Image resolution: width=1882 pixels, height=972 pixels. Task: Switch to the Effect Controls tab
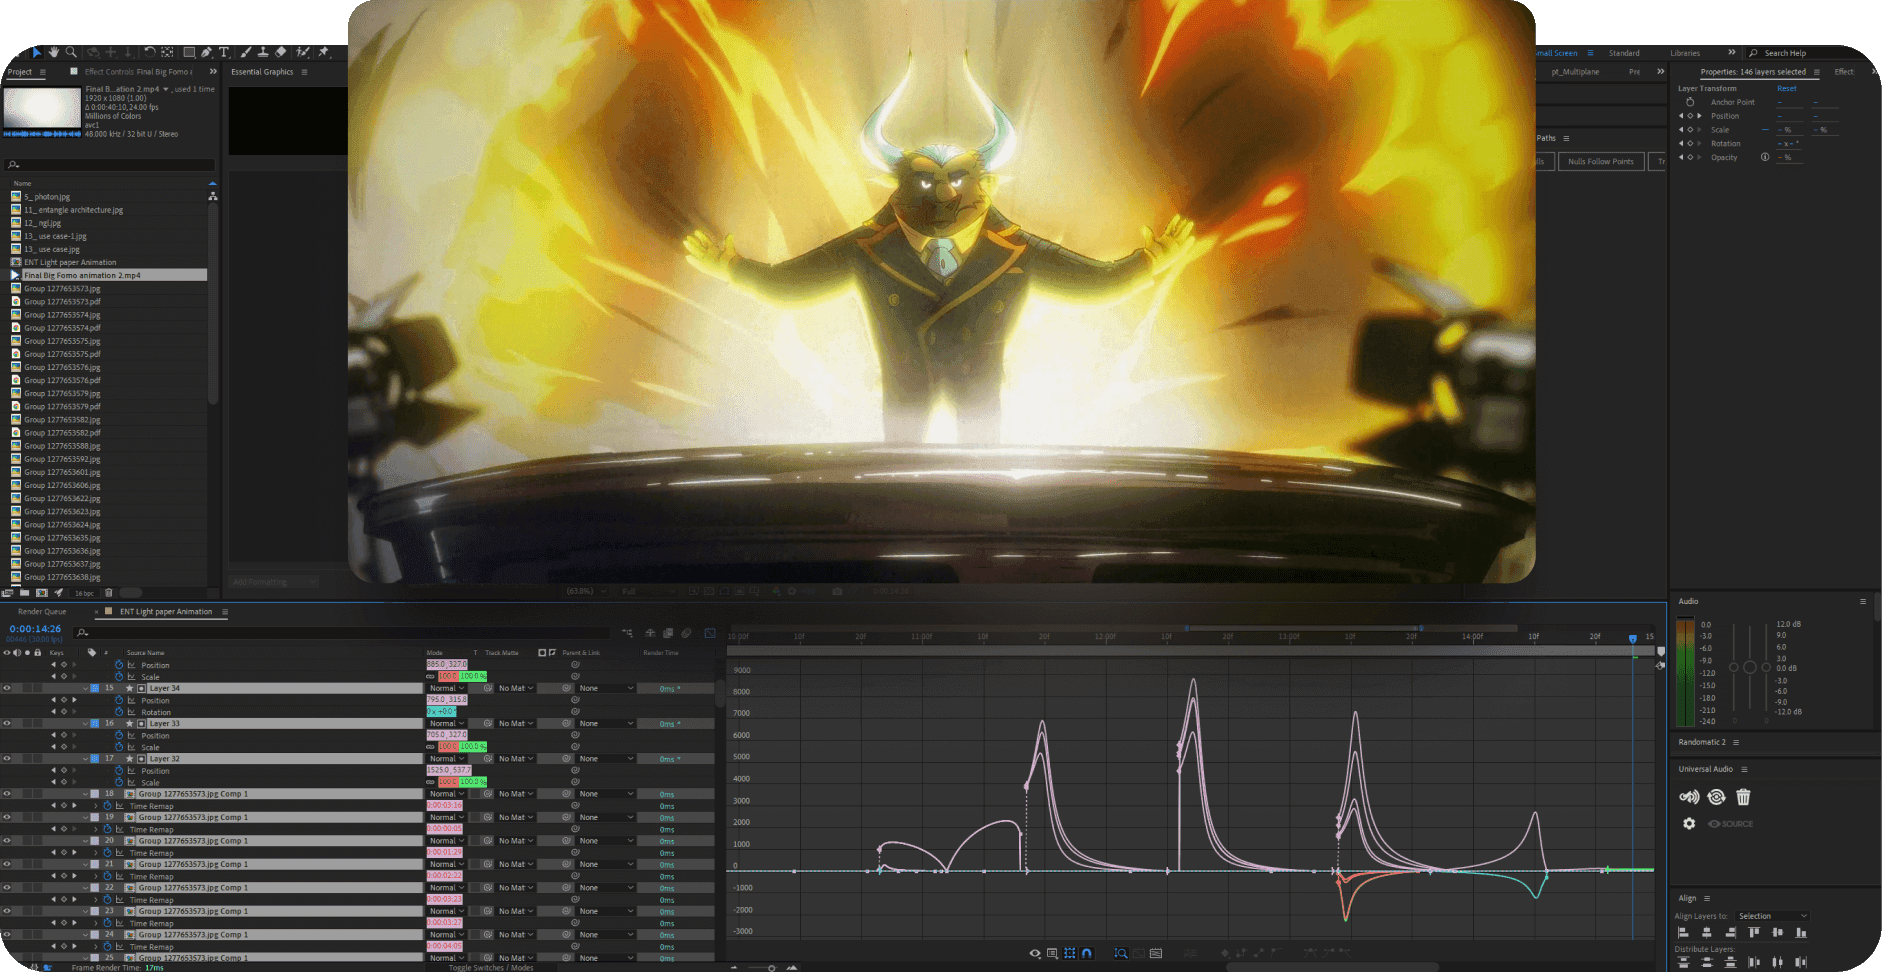(x=138, y=72)
